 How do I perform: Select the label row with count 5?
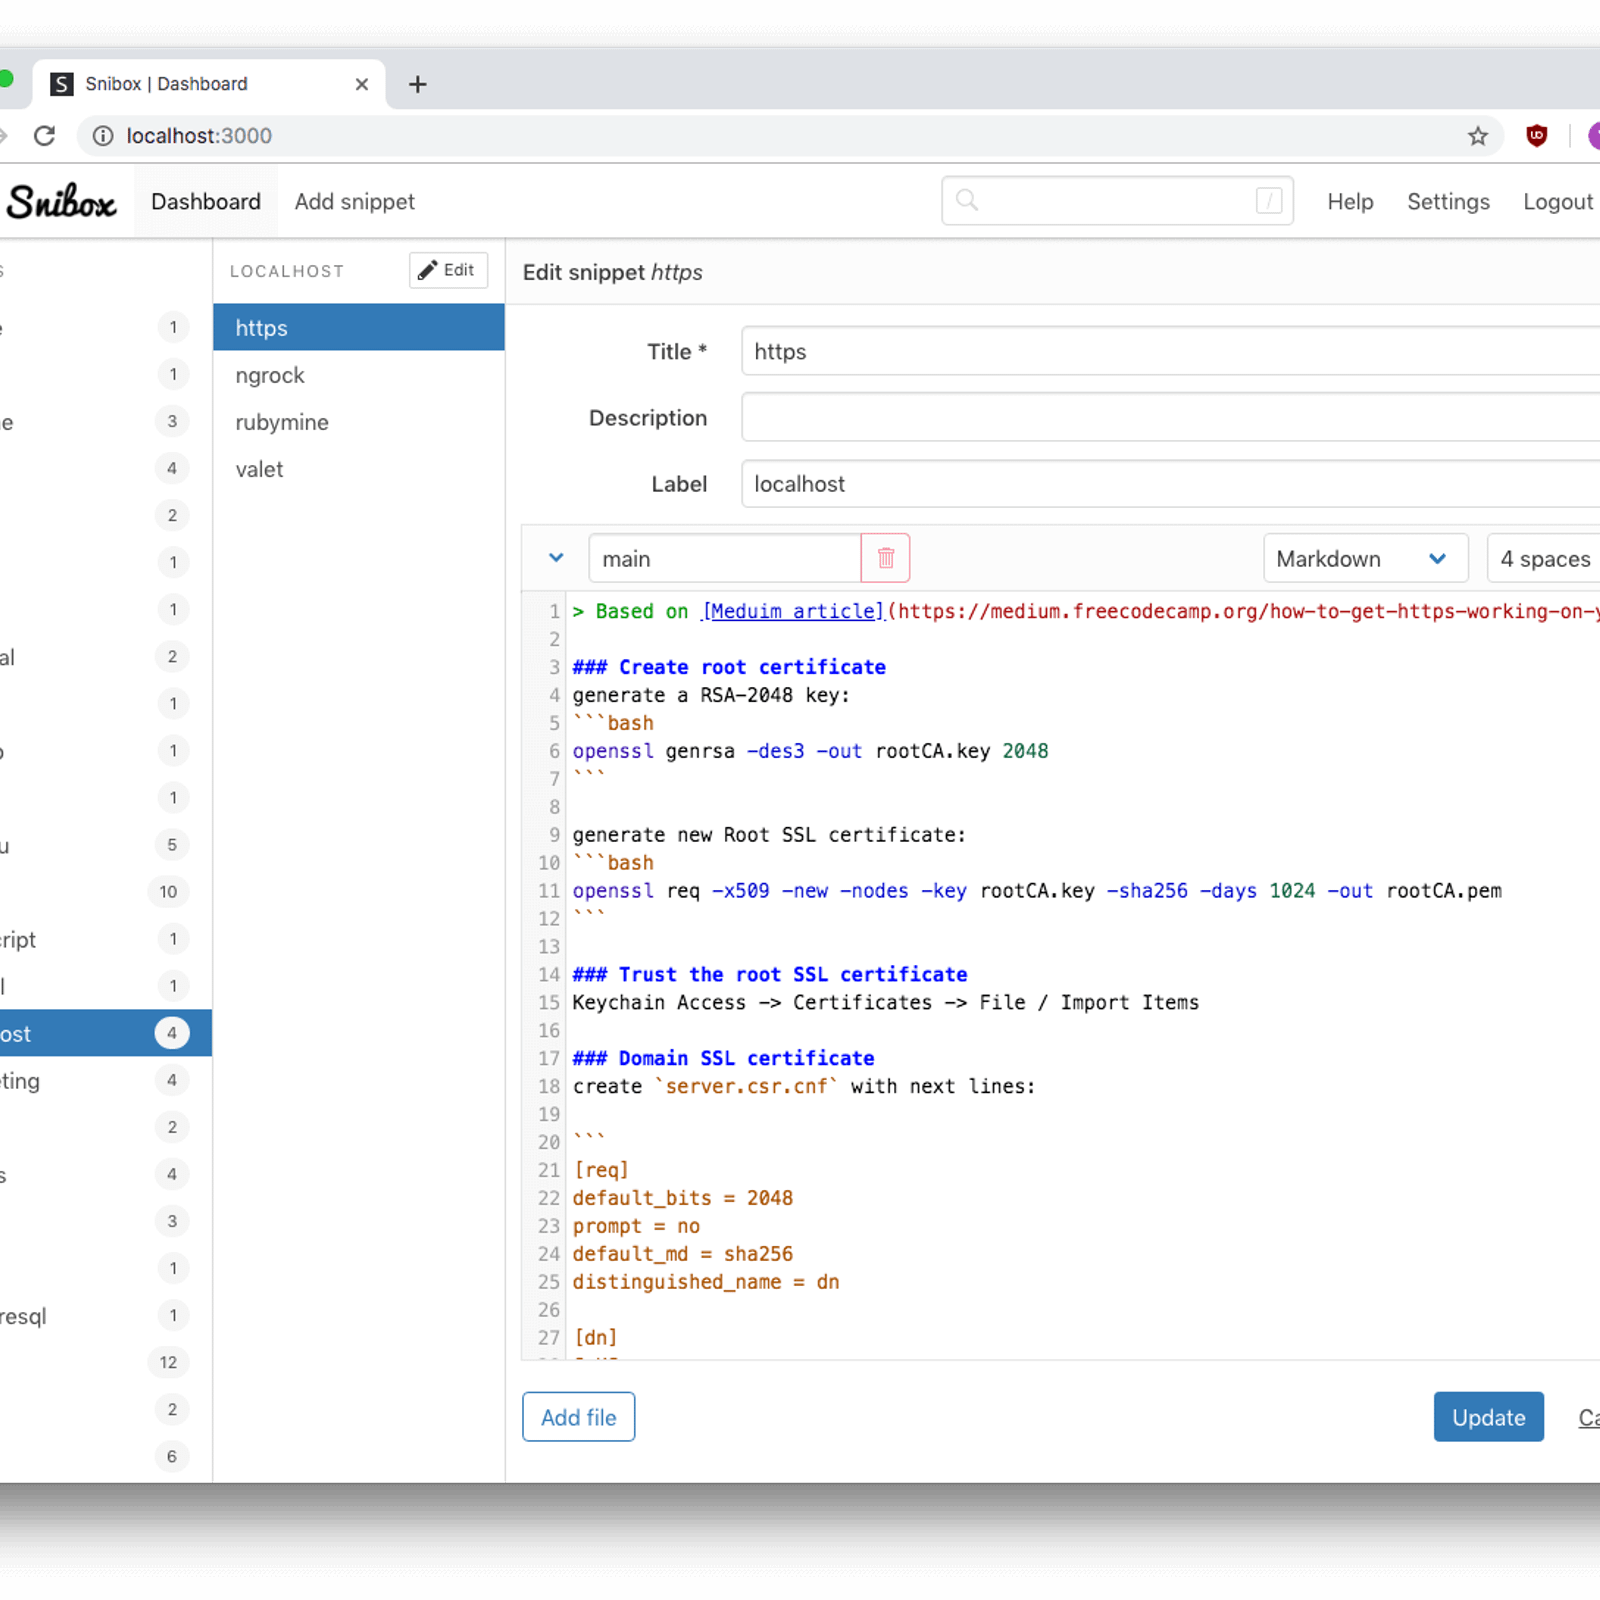105,845
